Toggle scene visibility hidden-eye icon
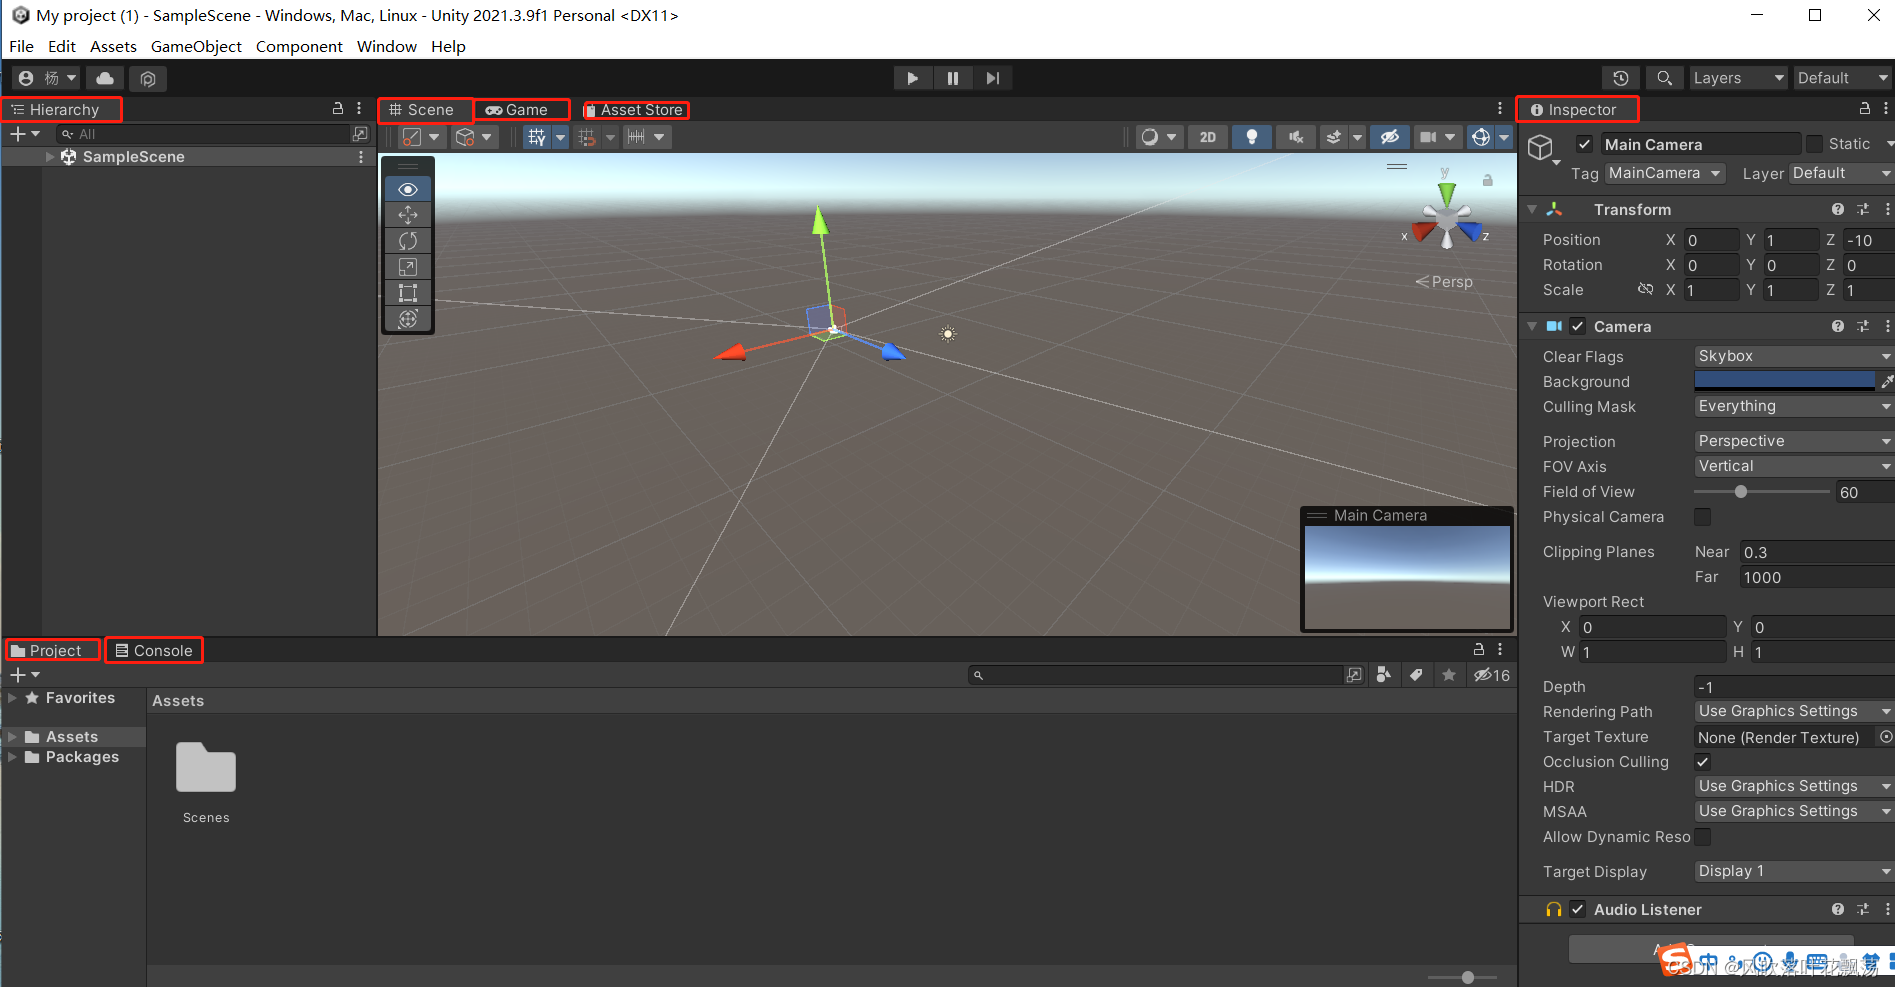This screenshot has height=987, width=1895. point(1390,137)
